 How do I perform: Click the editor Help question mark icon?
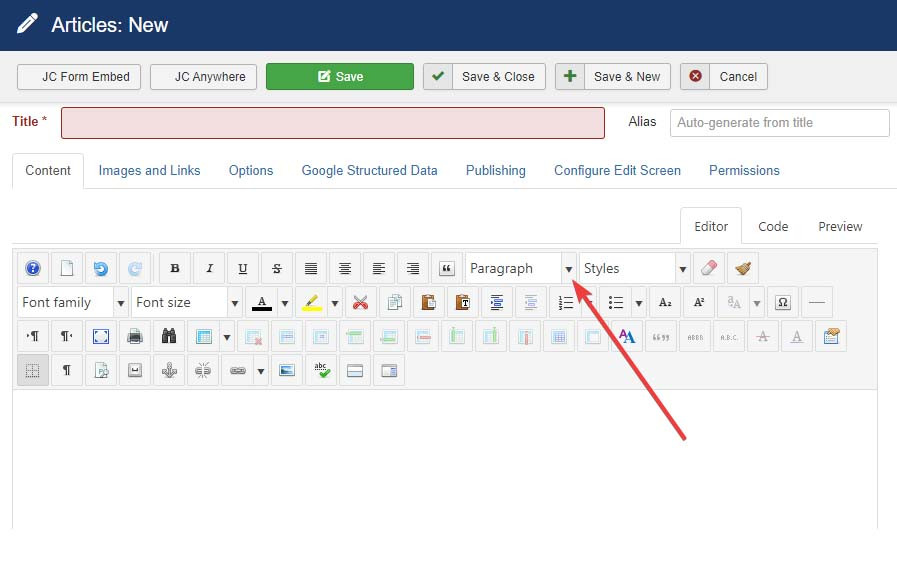coord(33,268)
